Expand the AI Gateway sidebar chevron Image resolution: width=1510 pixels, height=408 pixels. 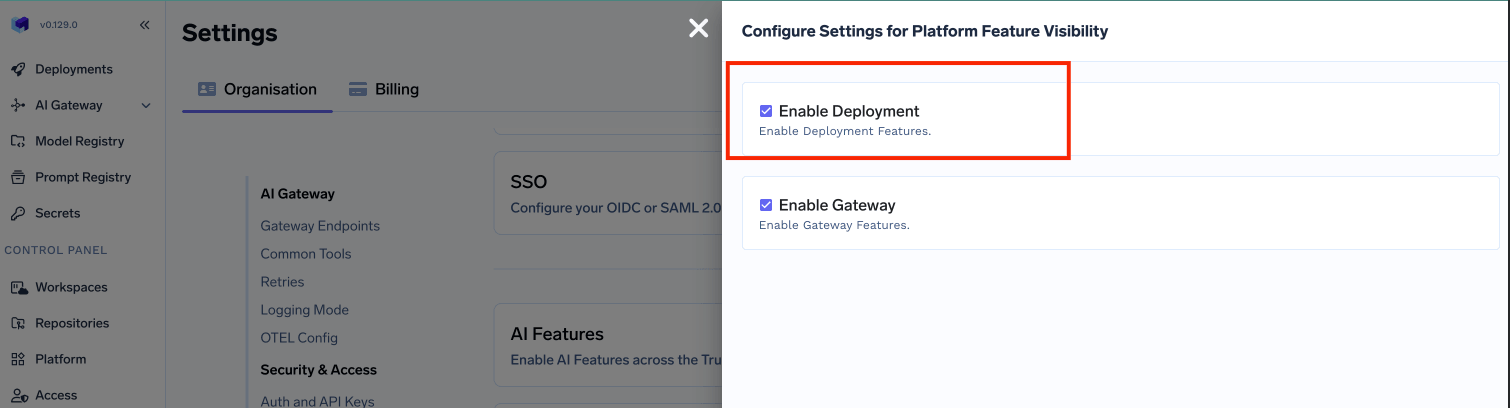[x=146, y=105]
